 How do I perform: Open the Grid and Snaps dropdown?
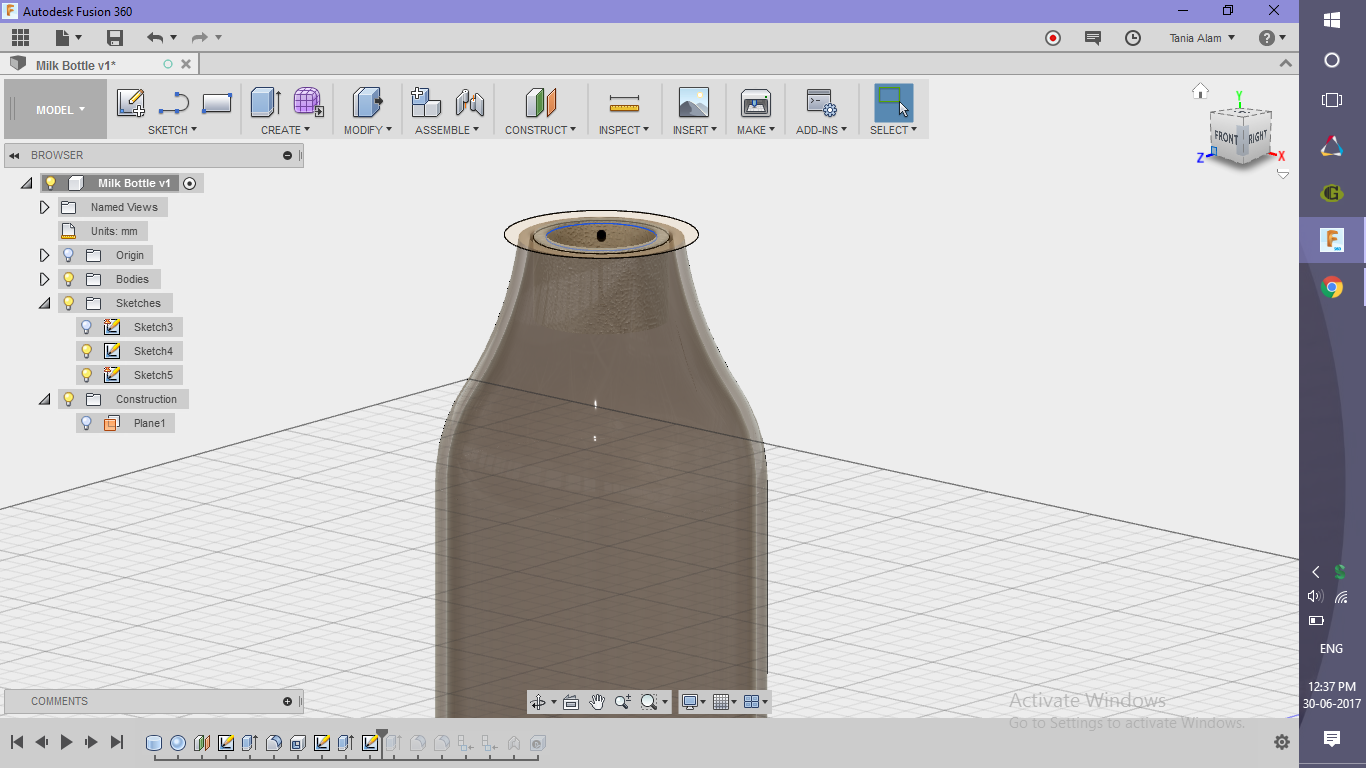pyautogui.click(x=725, y=702)
